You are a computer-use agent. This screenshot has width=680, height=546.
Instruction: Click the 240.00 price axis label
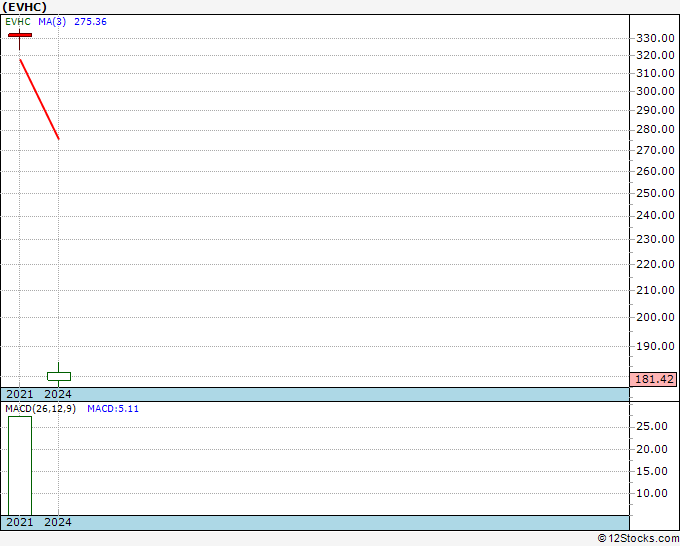(x=655, y=215)
